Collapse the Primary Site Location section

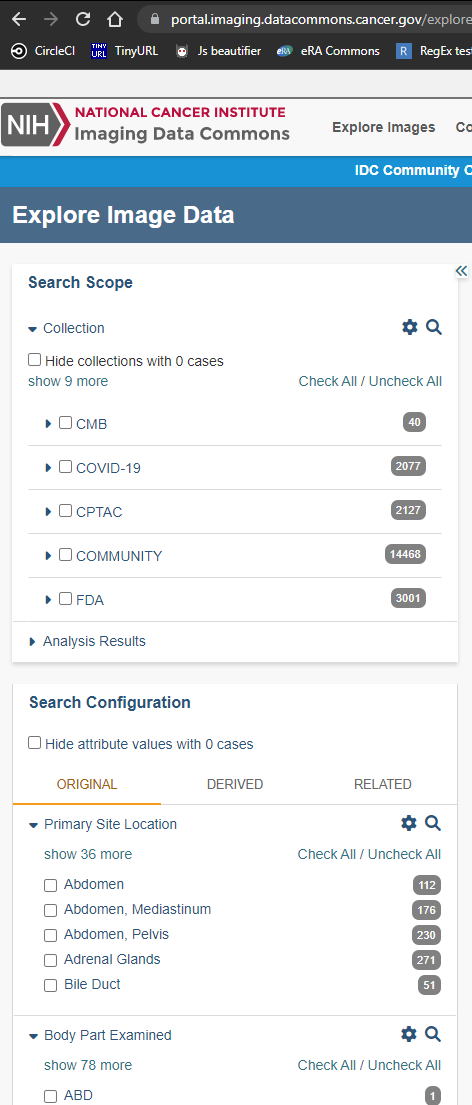(x=33, y=825)
